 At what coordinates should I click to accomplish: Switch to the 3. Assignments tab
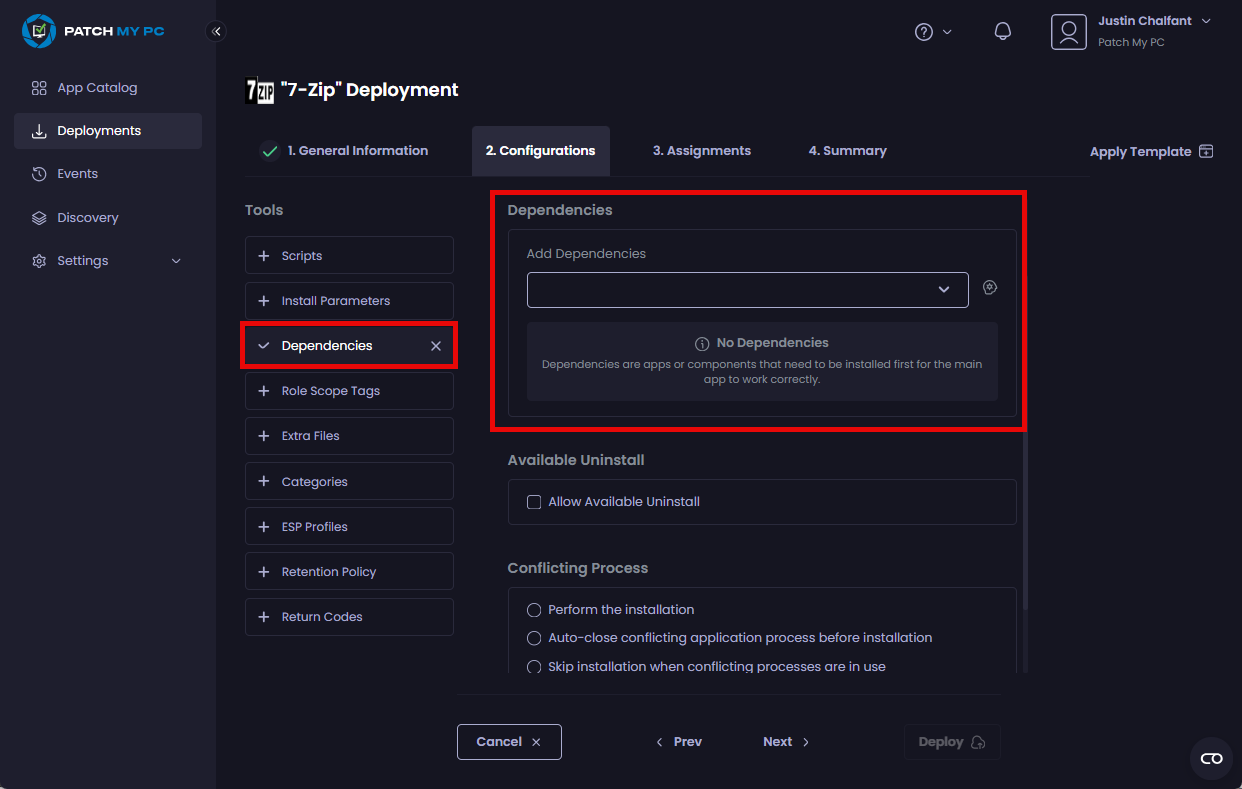[x=701, y=151]
